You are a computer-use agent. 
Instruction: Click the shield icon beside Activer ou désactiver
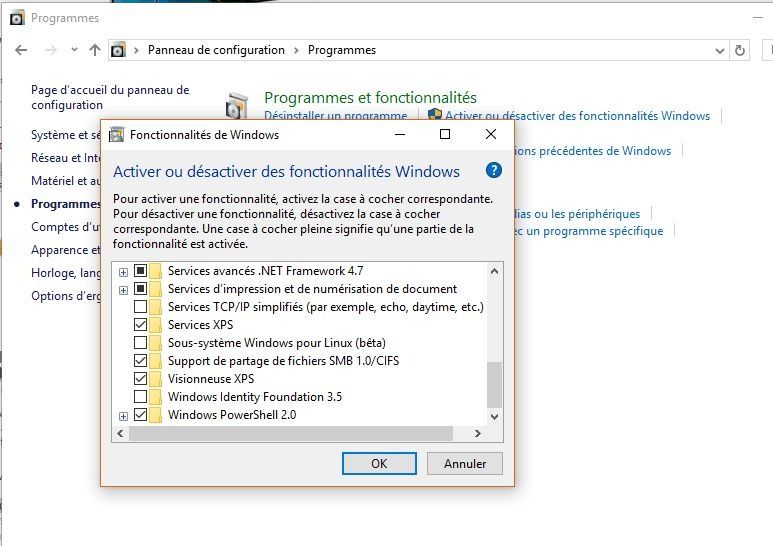point(434,115)
